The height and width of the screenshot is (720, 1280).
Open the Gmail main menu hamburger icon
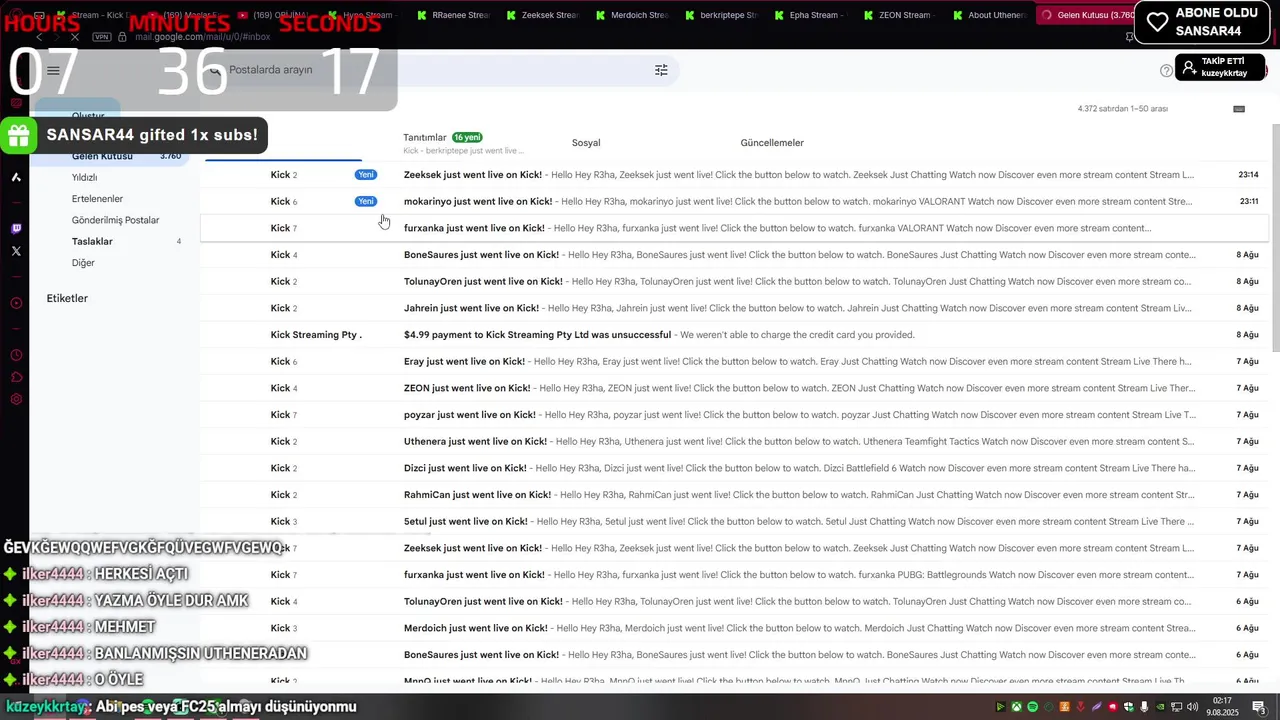point(53,71)
